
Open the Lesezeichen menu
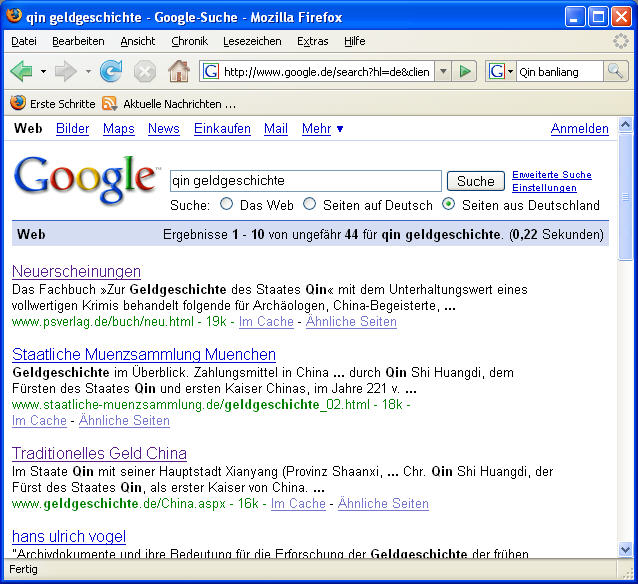(252, 41)
